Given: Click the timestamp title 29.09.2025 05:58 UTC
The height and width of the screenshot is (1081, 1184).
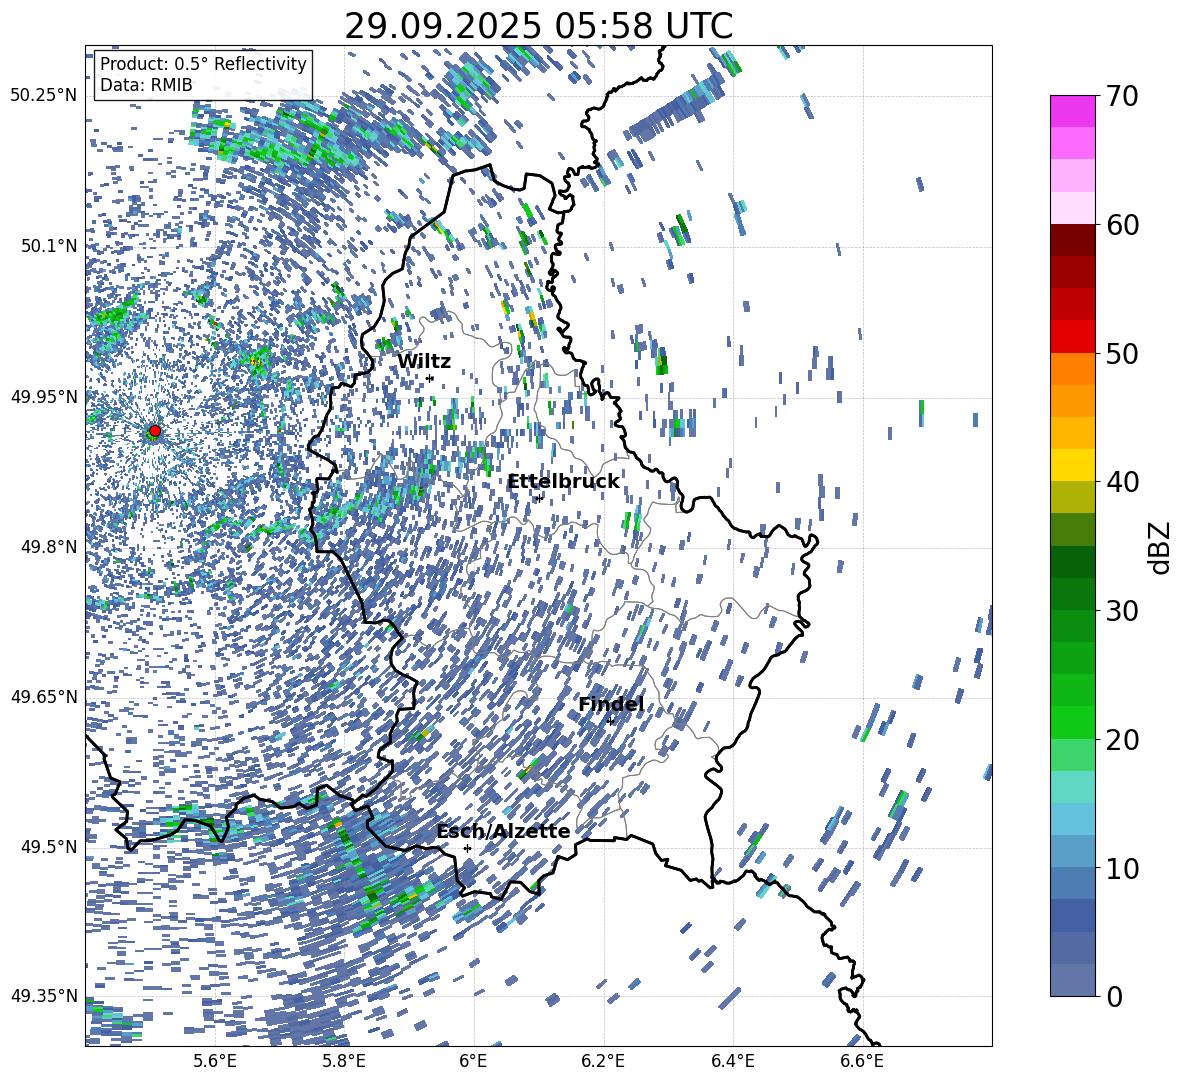Looking at the screenshot, I should (x=538, y=26).
